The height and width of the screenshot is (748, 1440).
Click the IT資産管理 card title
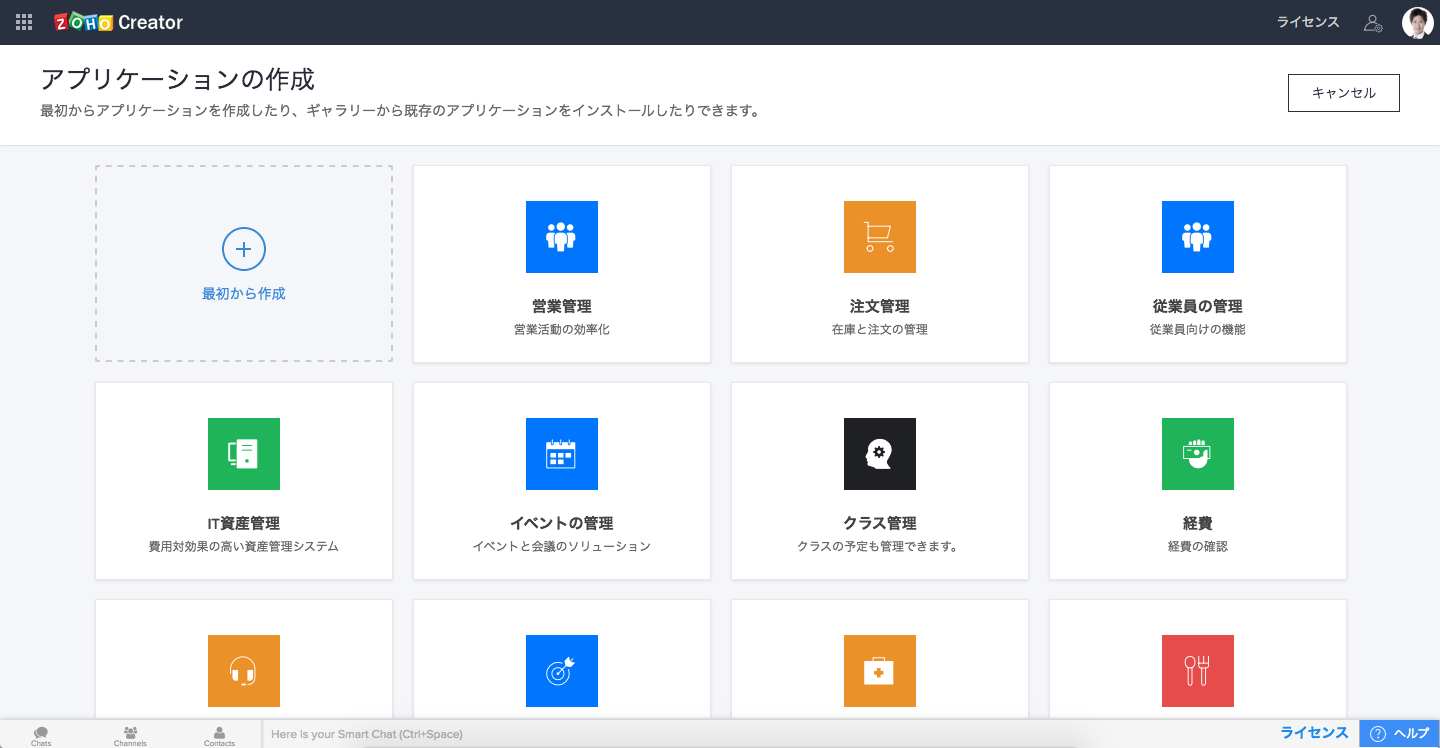pos(244,524)
